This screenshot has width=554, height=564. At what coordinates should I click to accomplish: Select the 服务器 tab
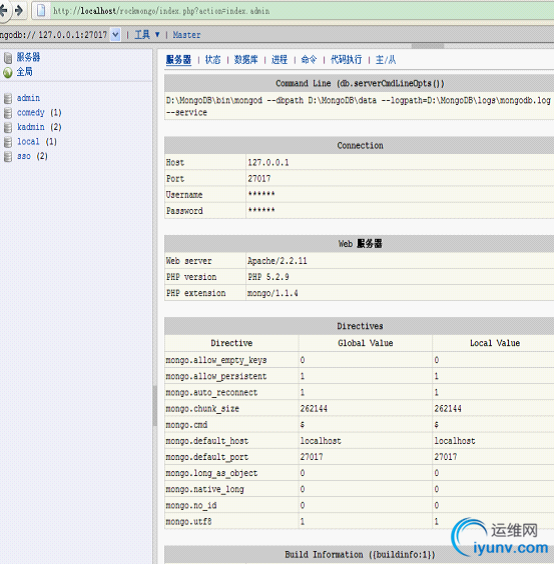pos(178,60)
